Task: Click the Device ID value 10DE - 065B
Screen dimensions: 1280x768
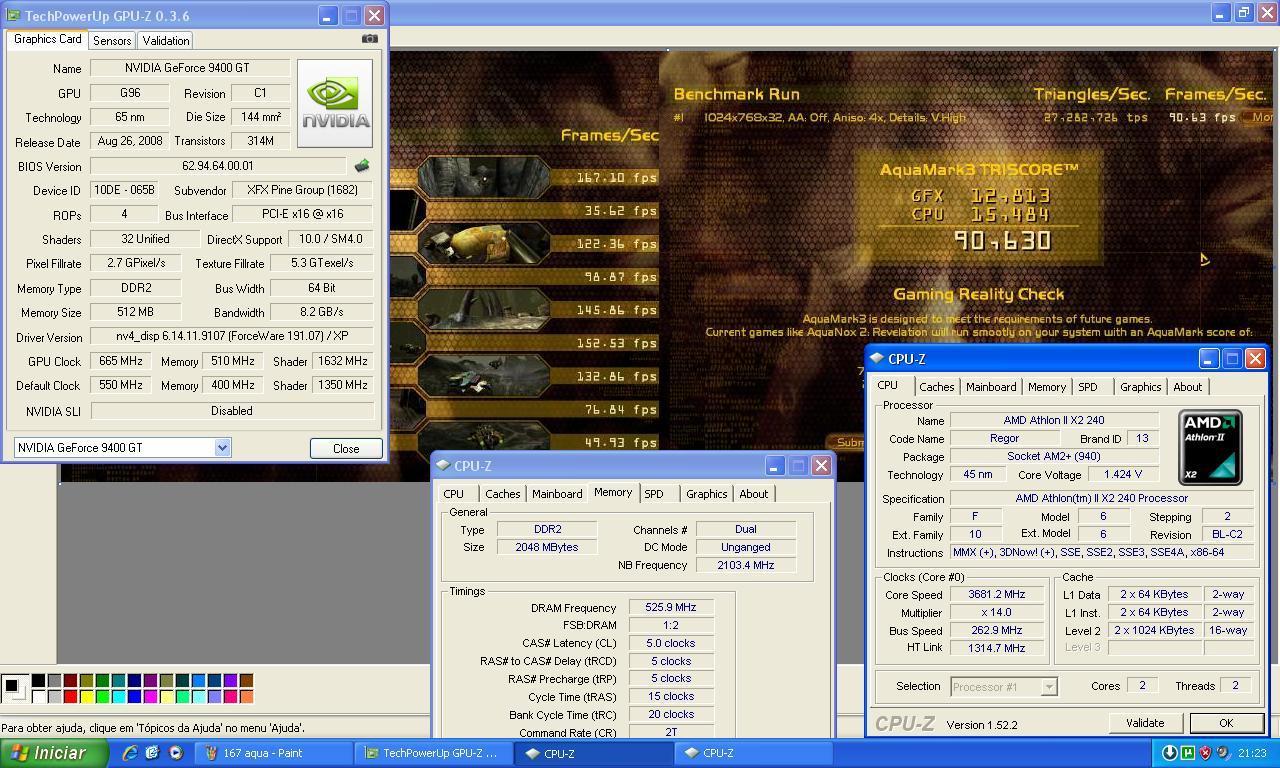Action: point(122,190)
